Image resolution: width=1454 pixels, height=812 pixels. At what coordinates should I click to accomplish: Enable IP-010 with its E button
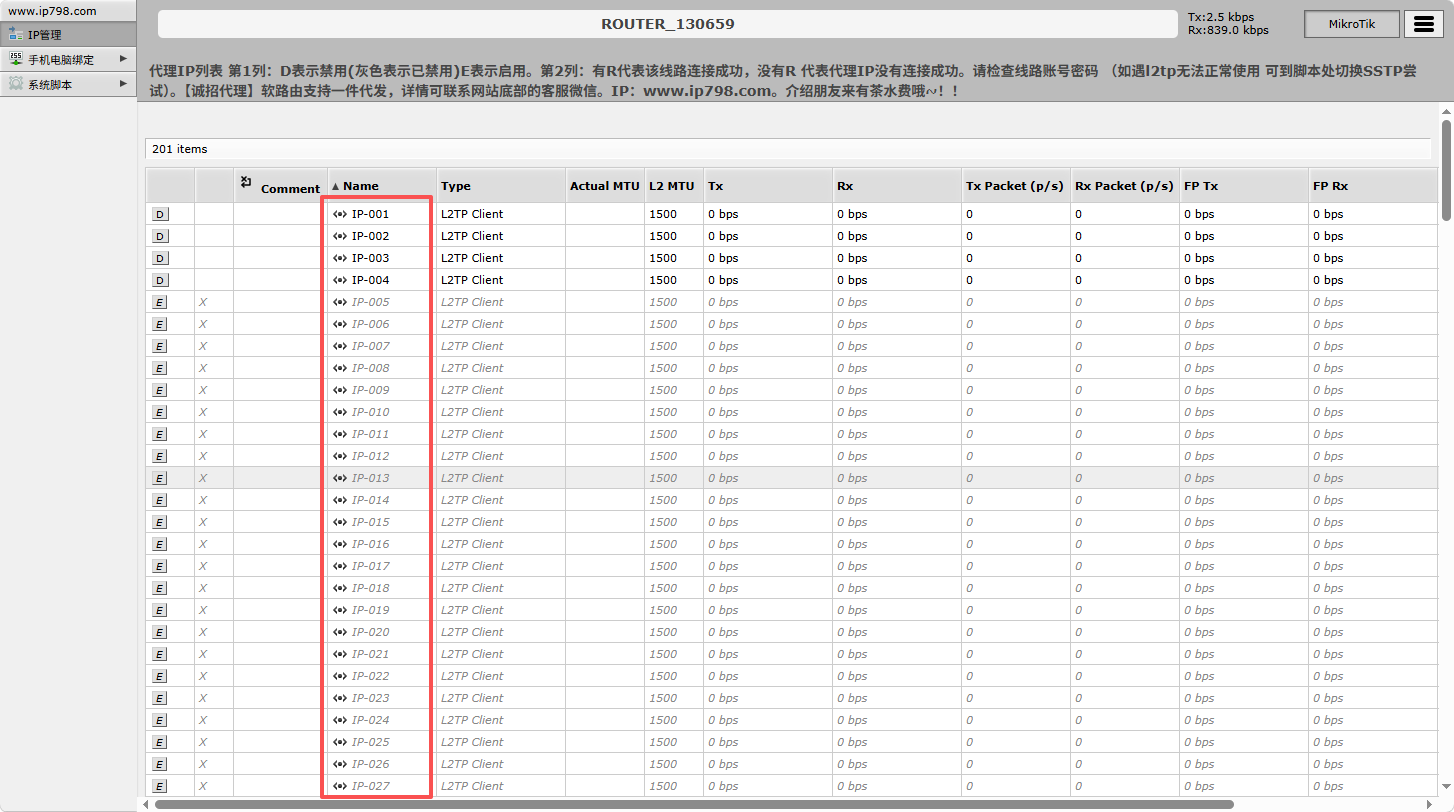click(160, 412)
